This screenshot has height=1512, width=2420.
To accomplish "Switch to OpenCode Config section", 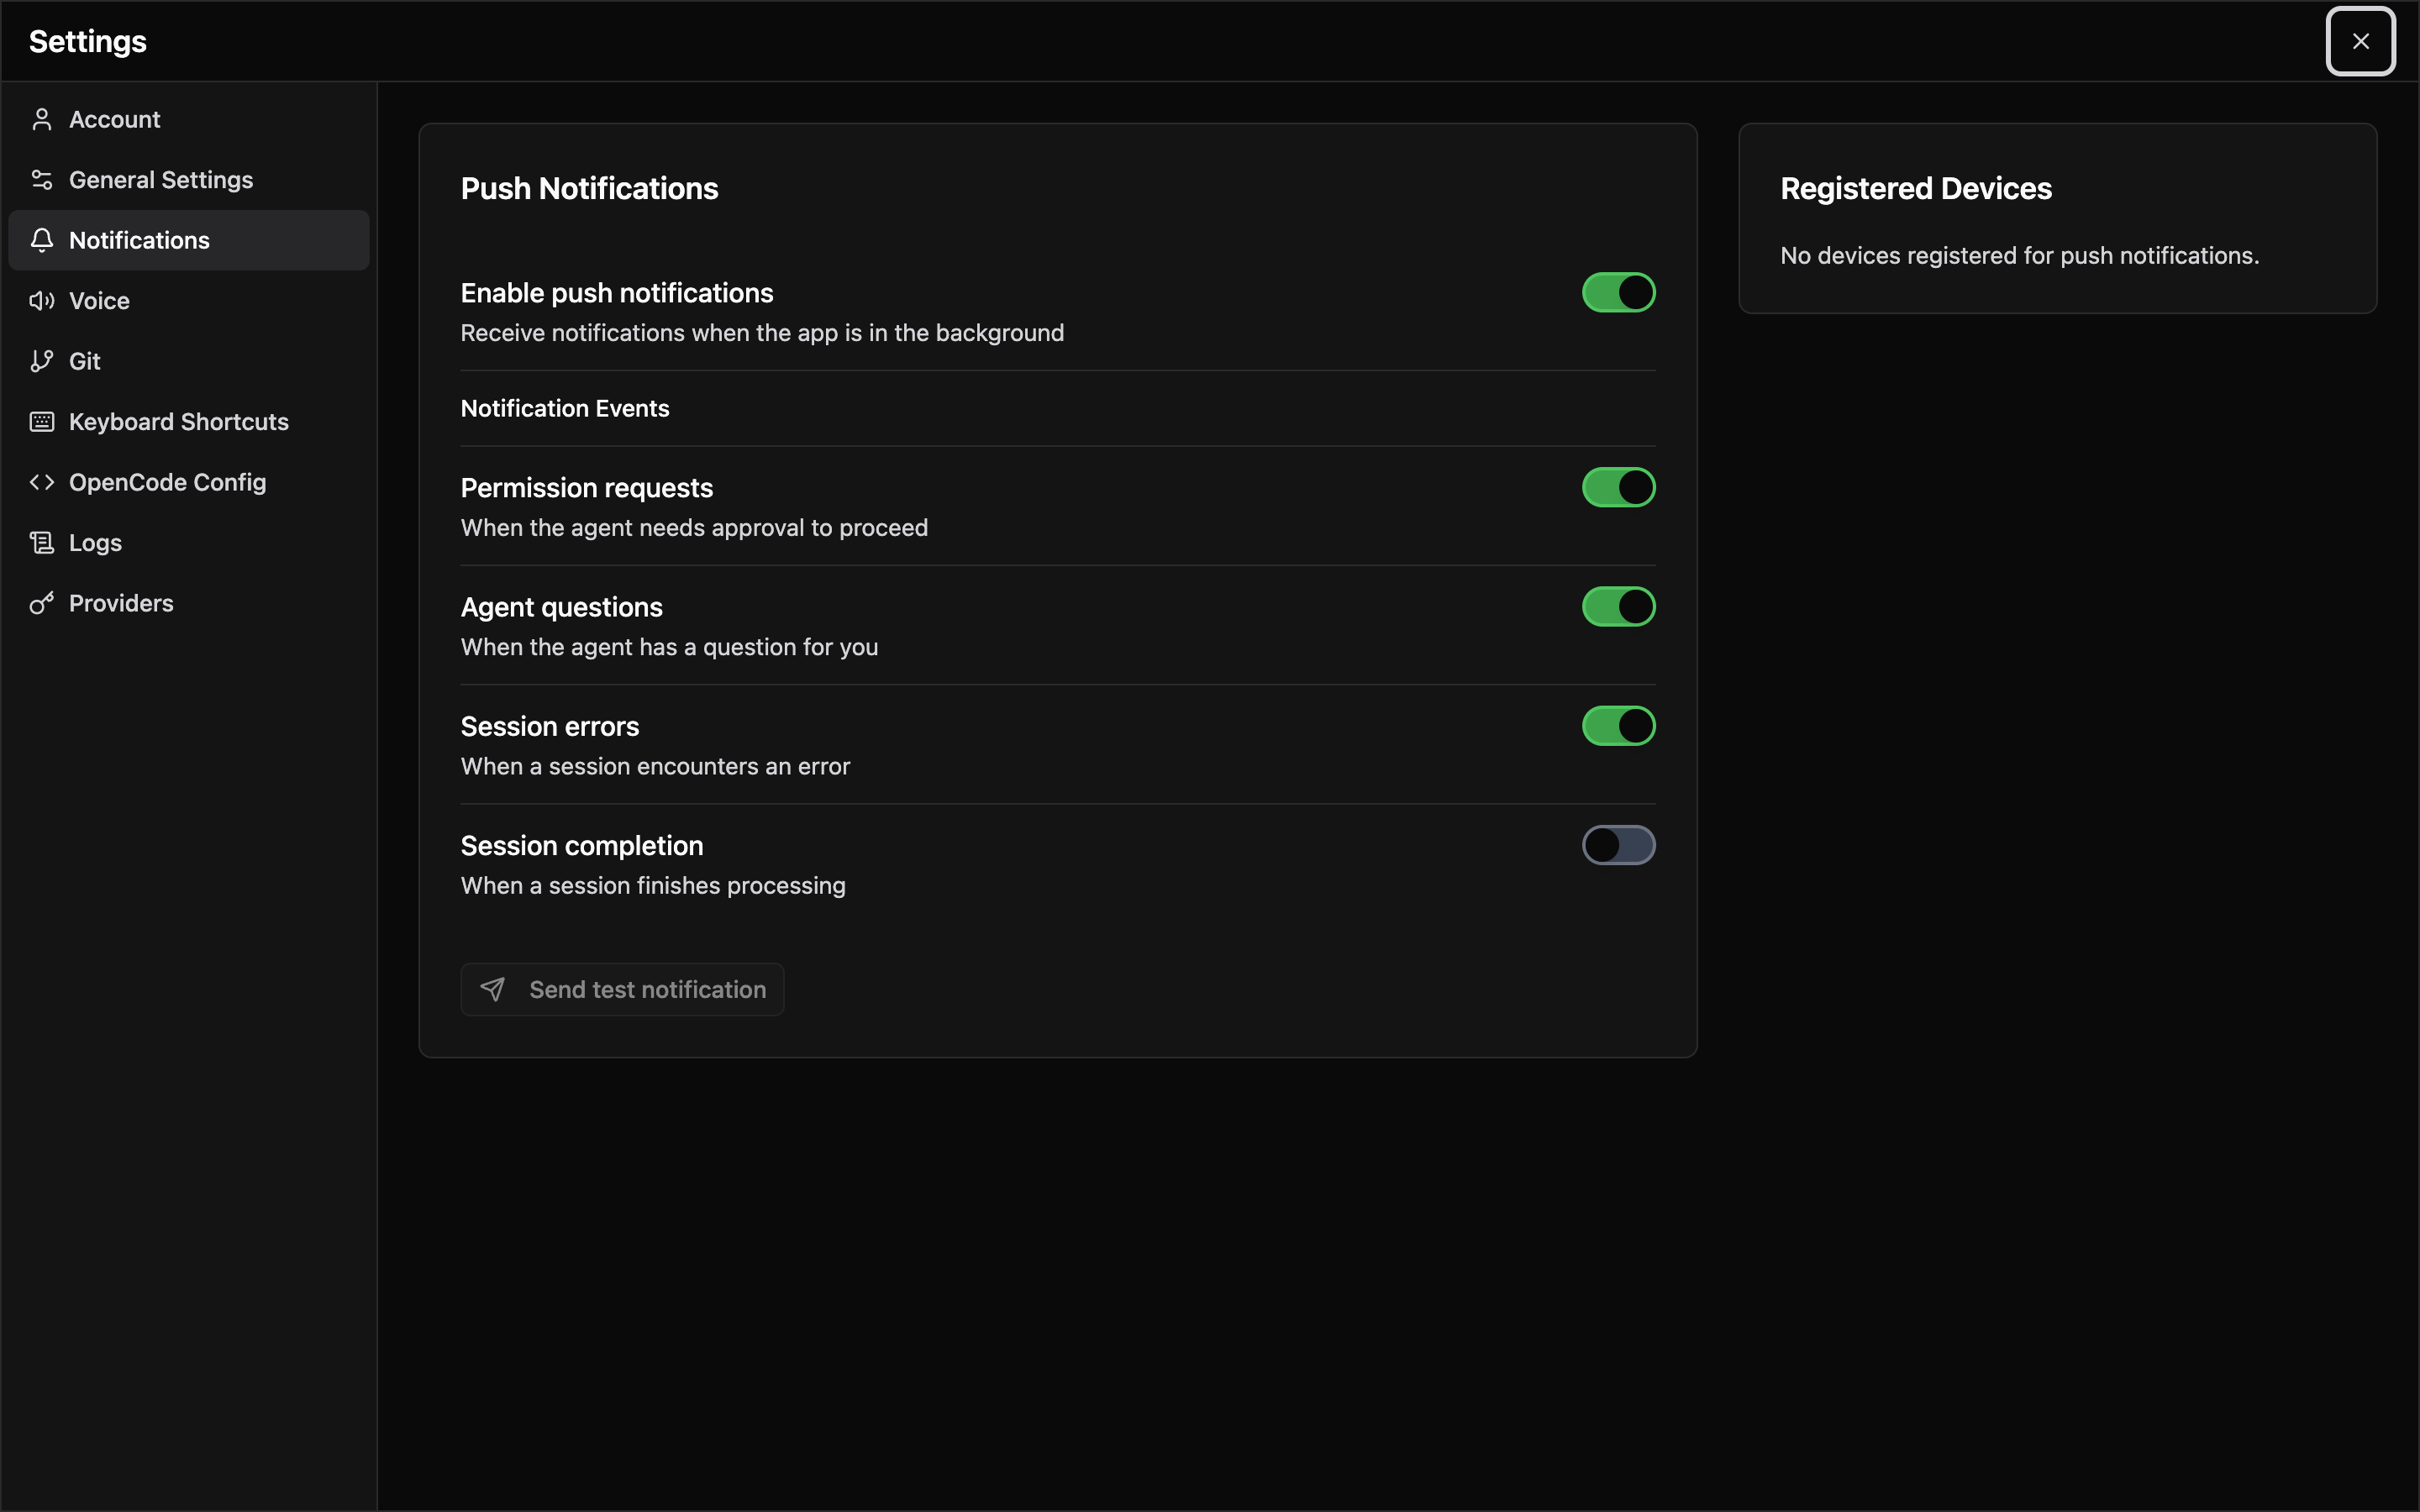I will [x=189, y=482].
